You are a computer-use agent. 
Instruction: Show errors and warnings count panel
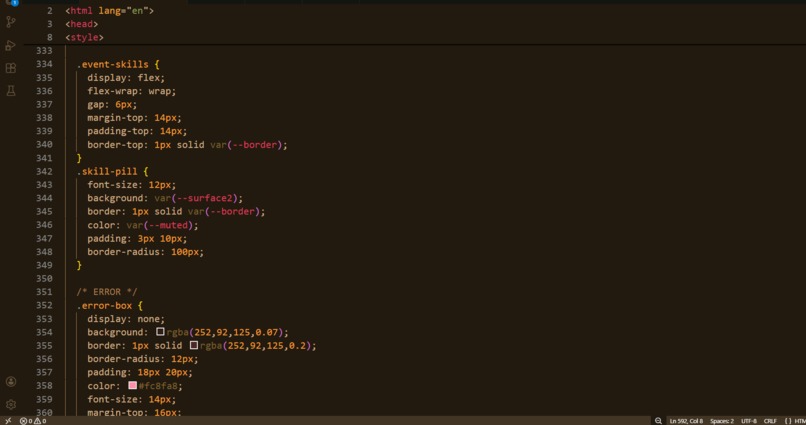(33, 421)
